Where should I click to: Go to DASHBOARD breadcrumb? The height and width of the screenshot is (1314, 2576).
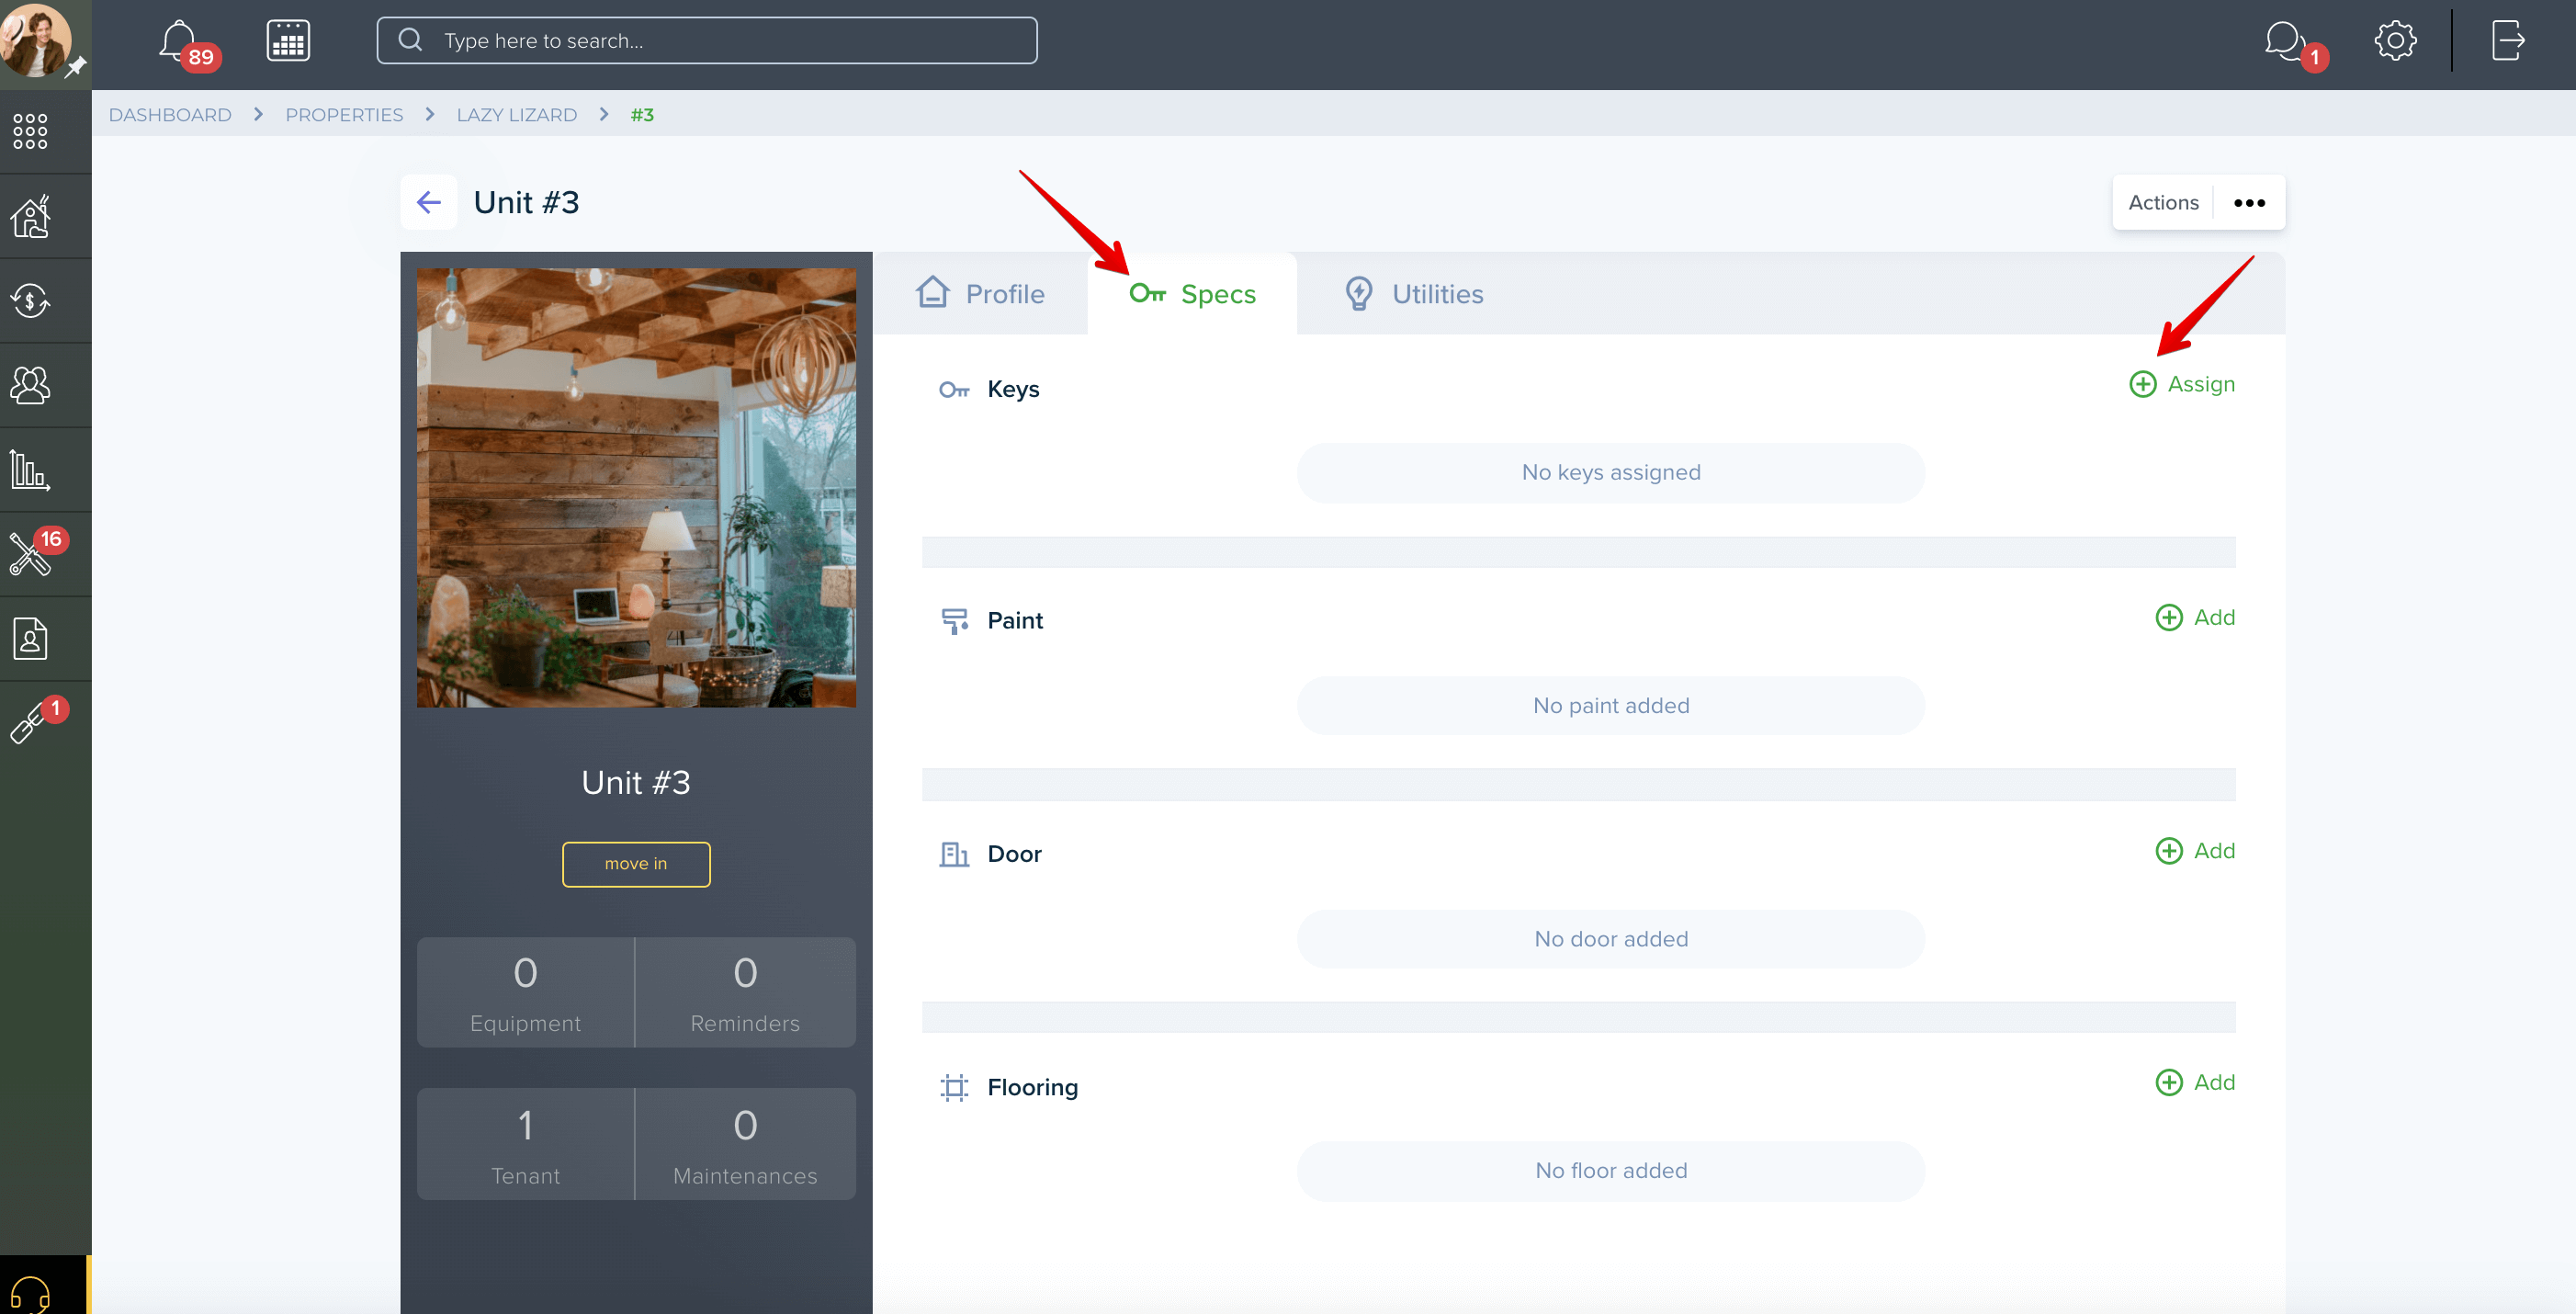coord(170,115)
